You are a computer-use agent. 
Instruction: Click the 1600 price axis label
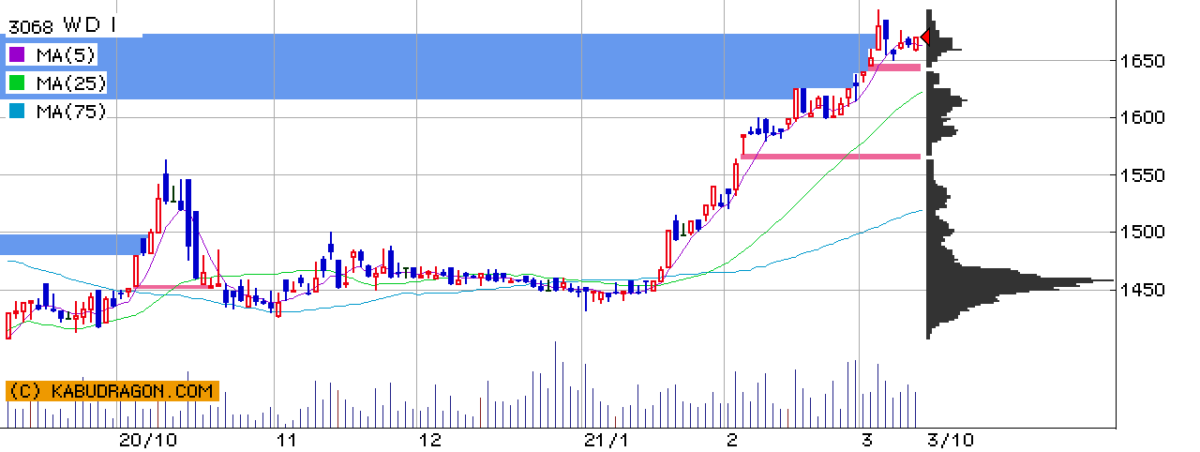[1145, 118]
